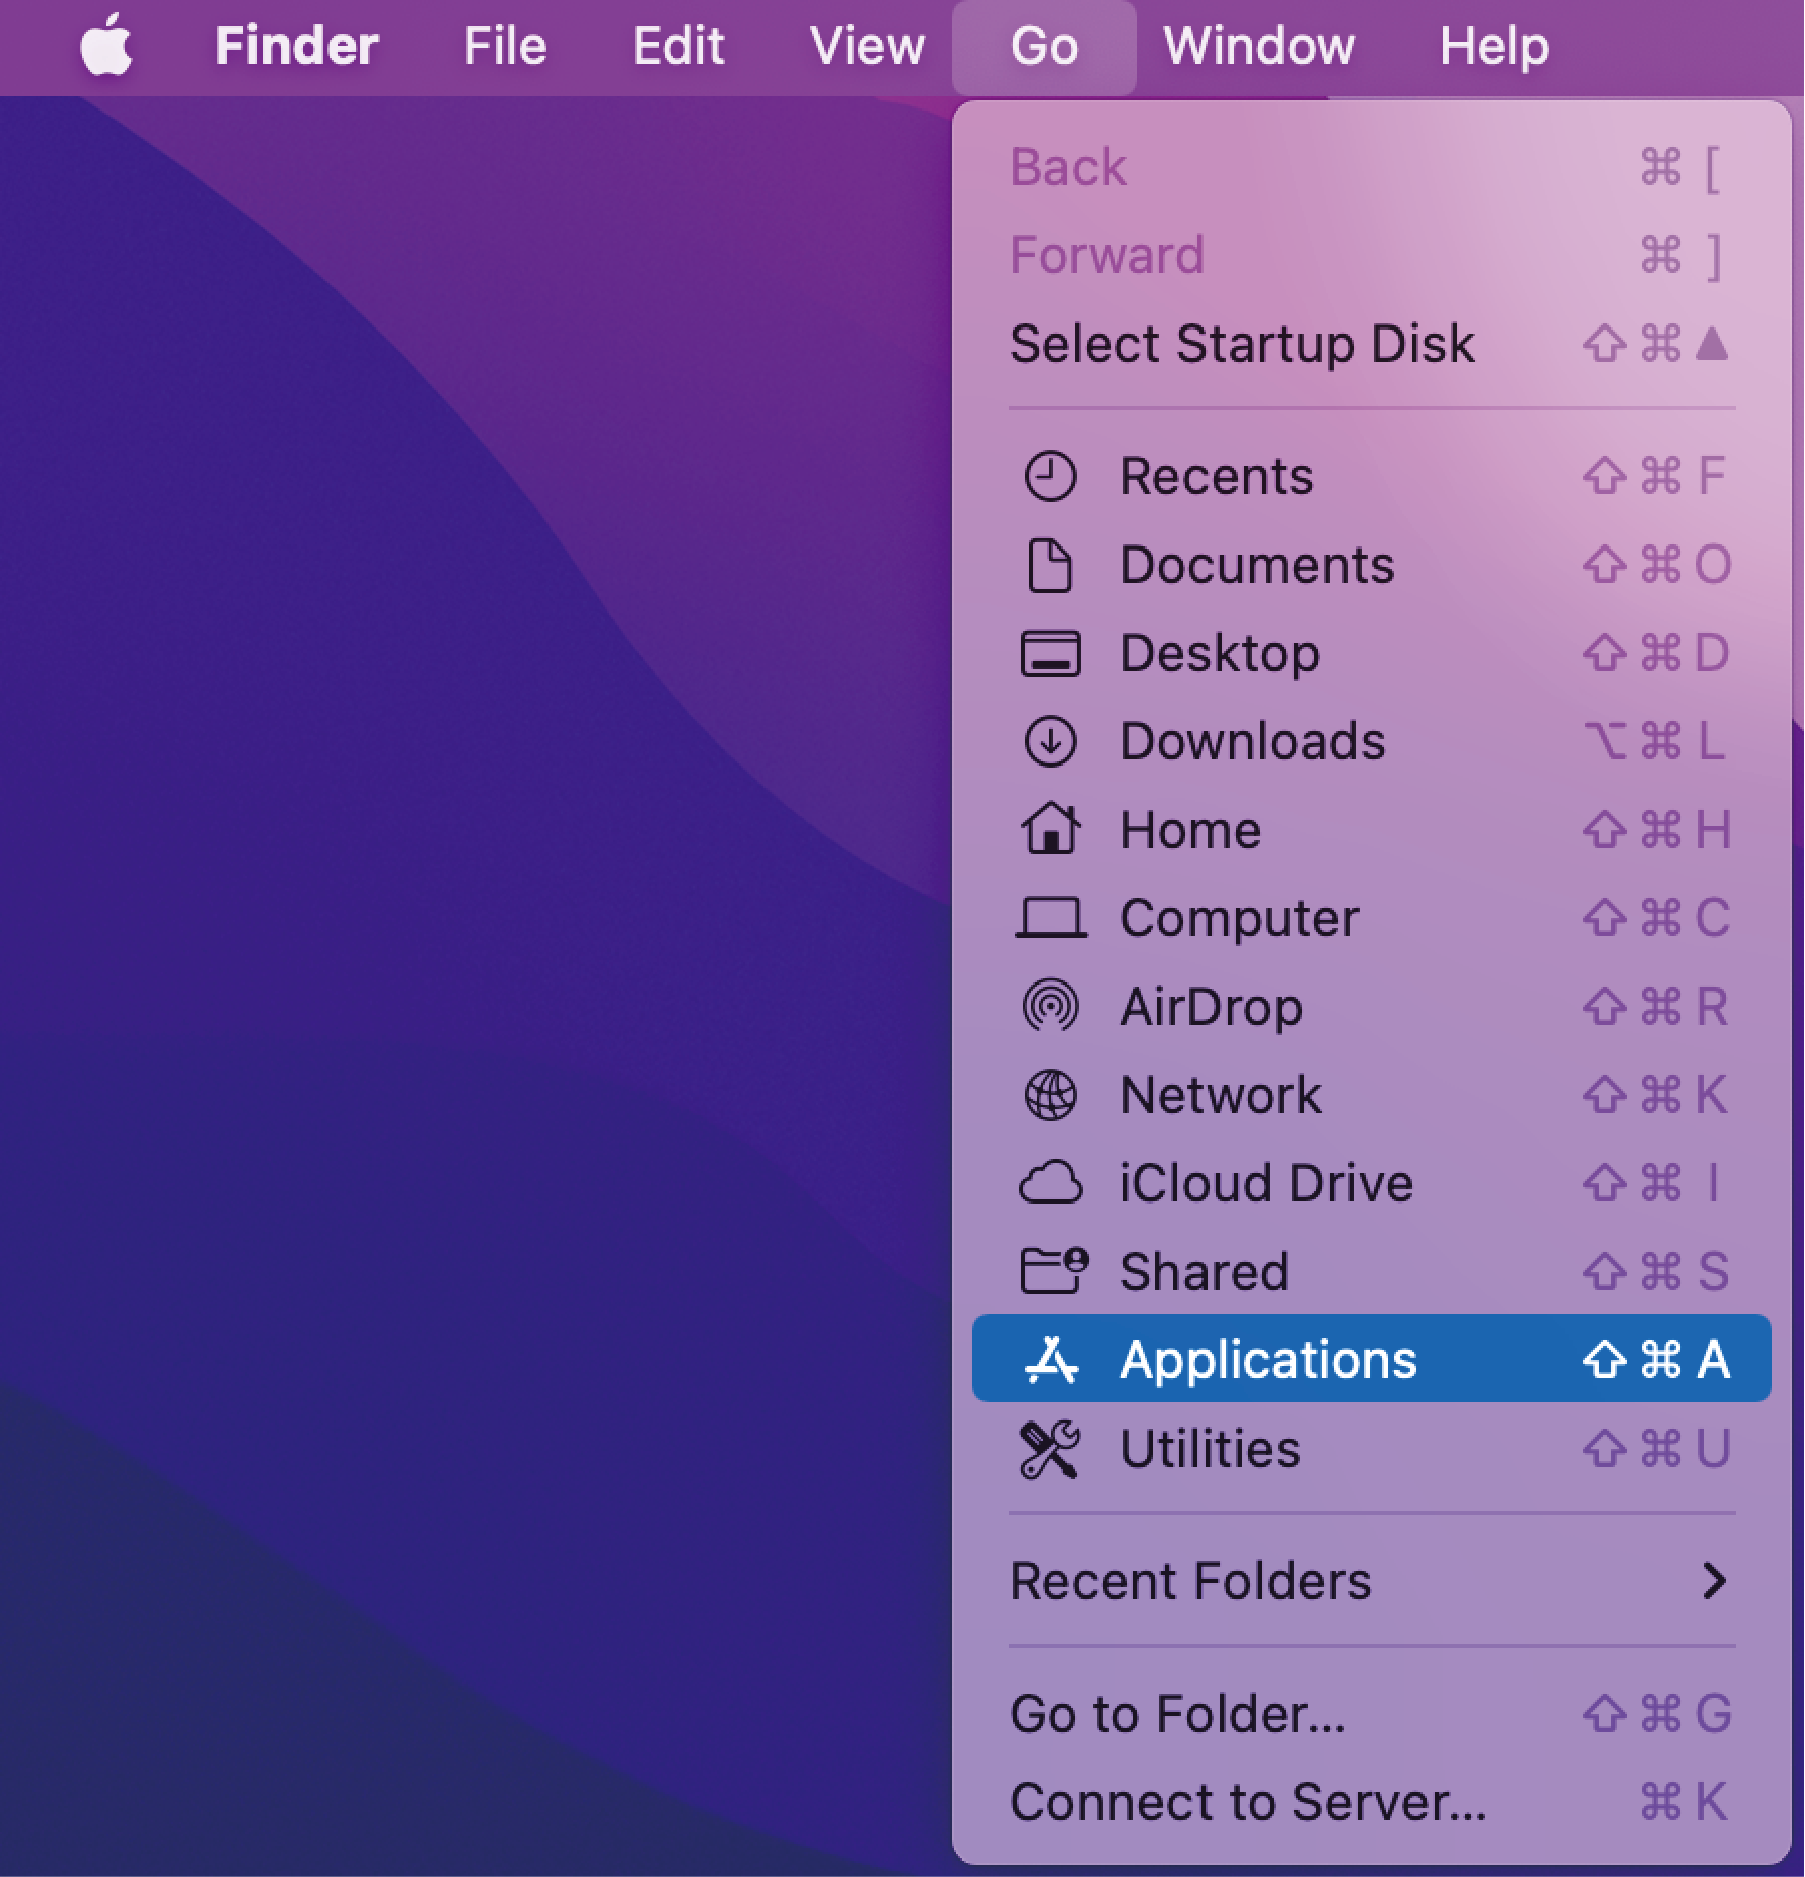Click the Shared folder icon

coord(1052,1271)
